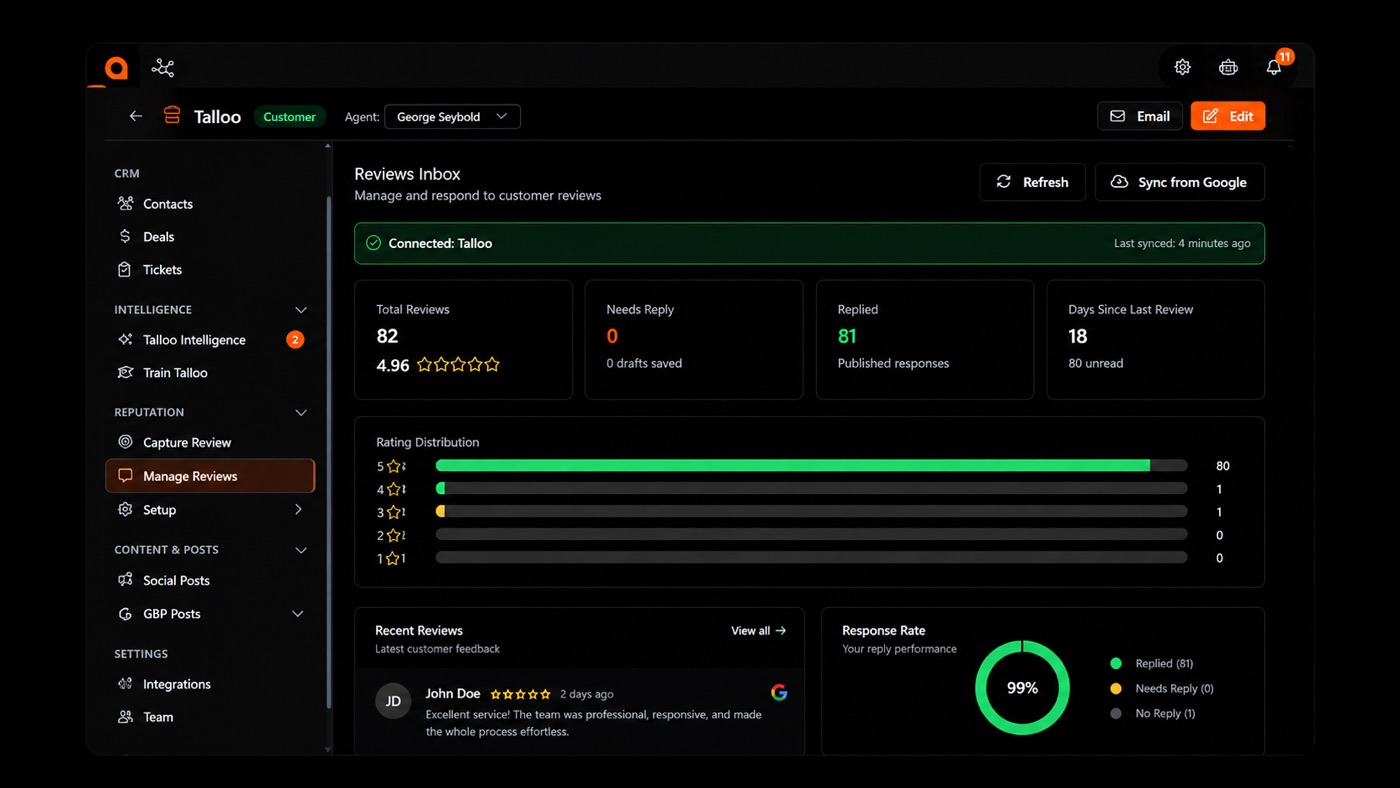The width and height of the screenshot is (1400, 788).
Task: Click the Email button
Action: [x=1140, y=116]
